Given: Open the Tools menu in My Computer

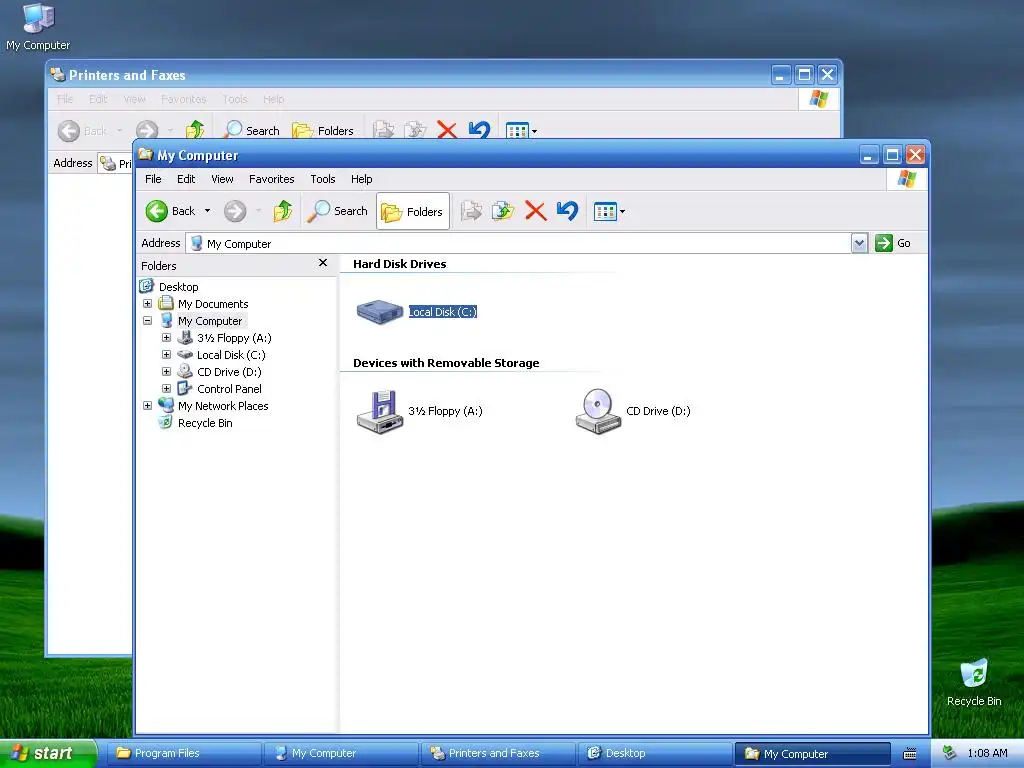Looking at the screenshot, I should click(x=323, y=179).
